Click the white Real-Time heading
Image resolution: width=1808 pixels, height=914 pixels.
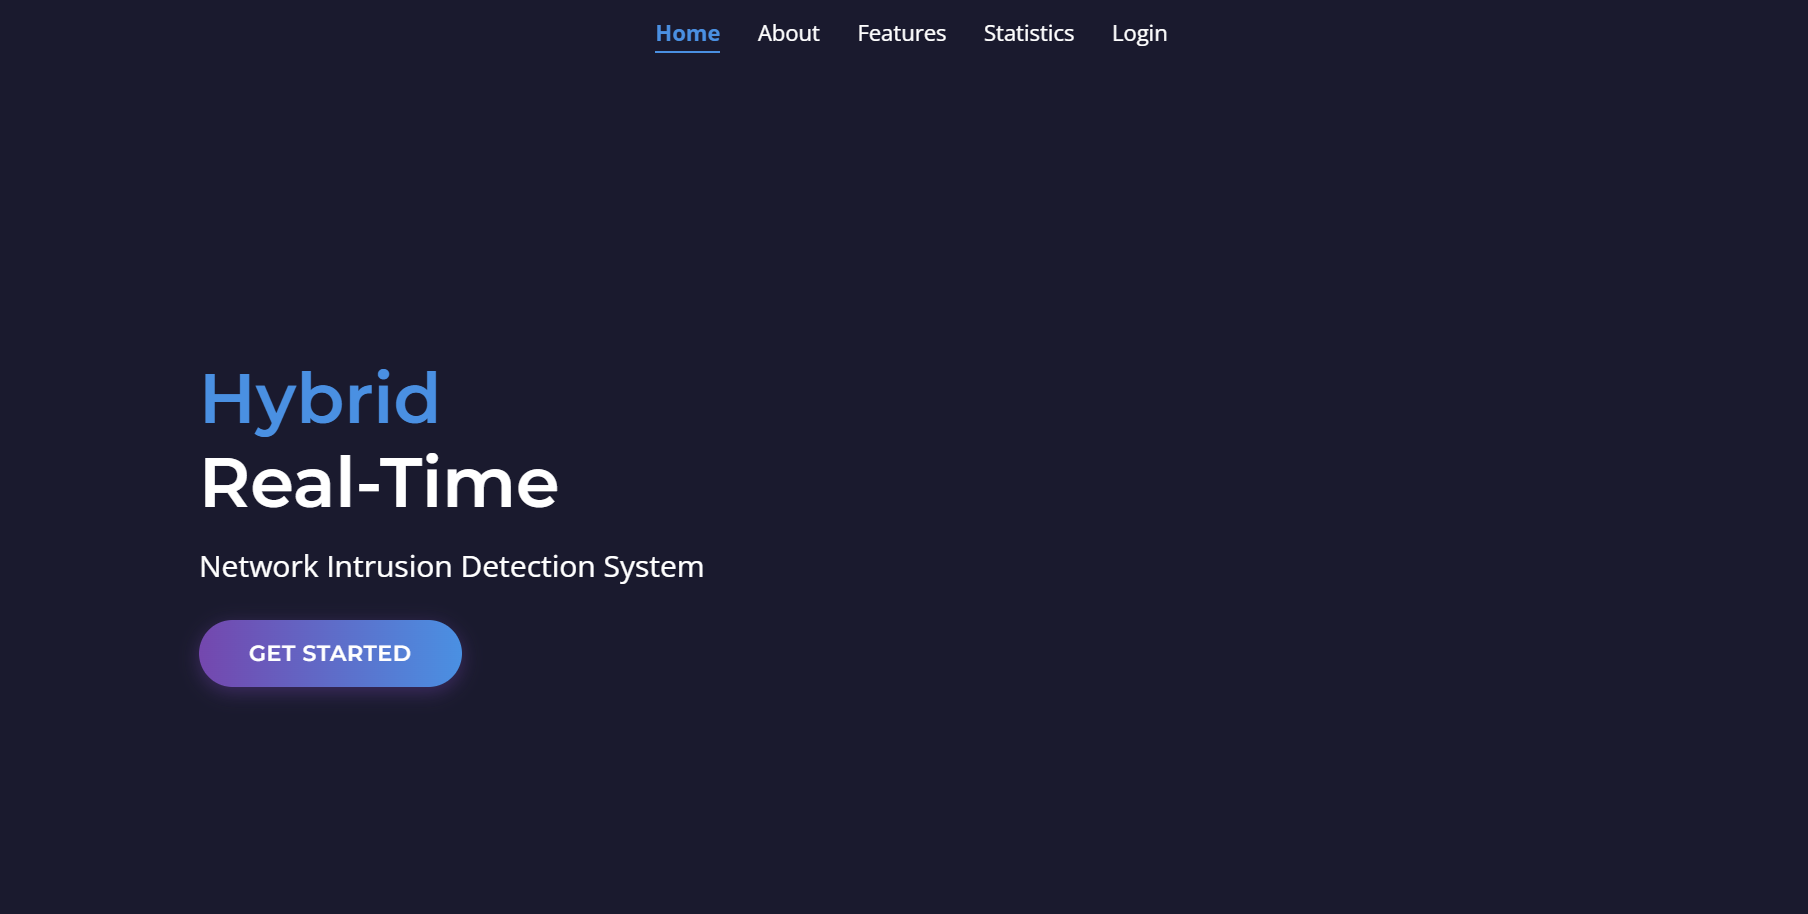point(379,483)
